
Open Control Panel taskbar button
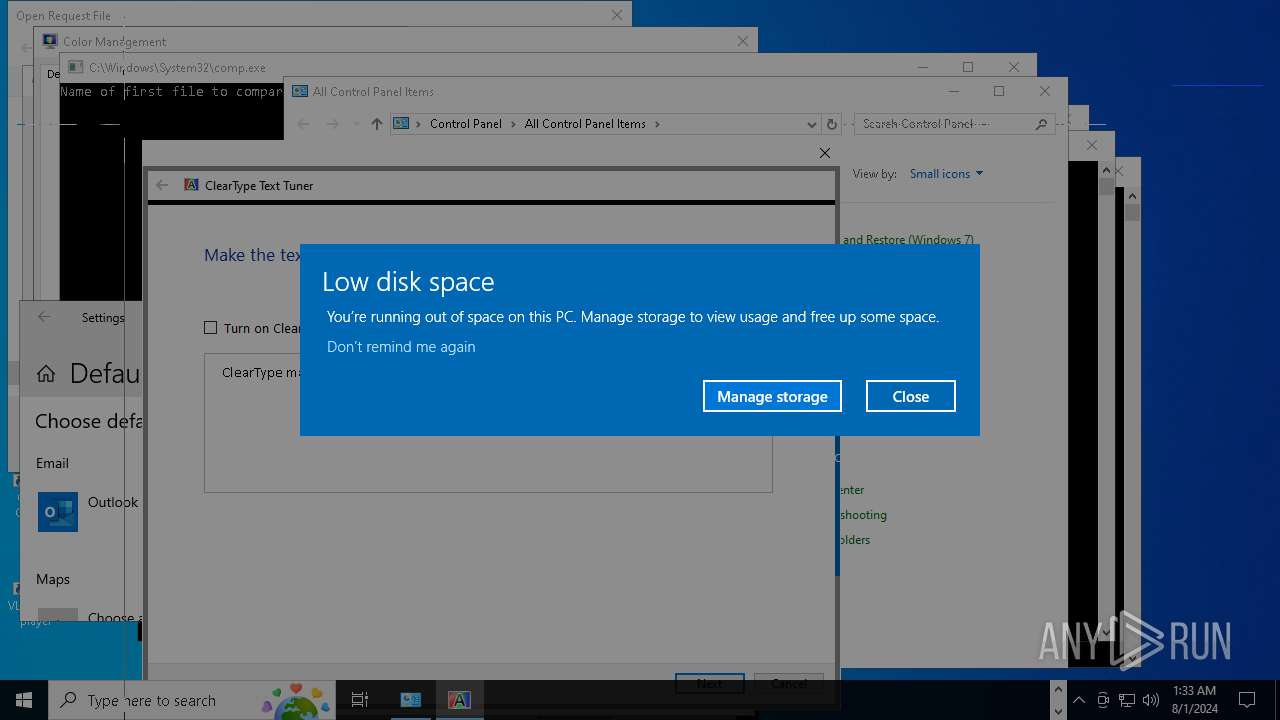coord(411,700)
